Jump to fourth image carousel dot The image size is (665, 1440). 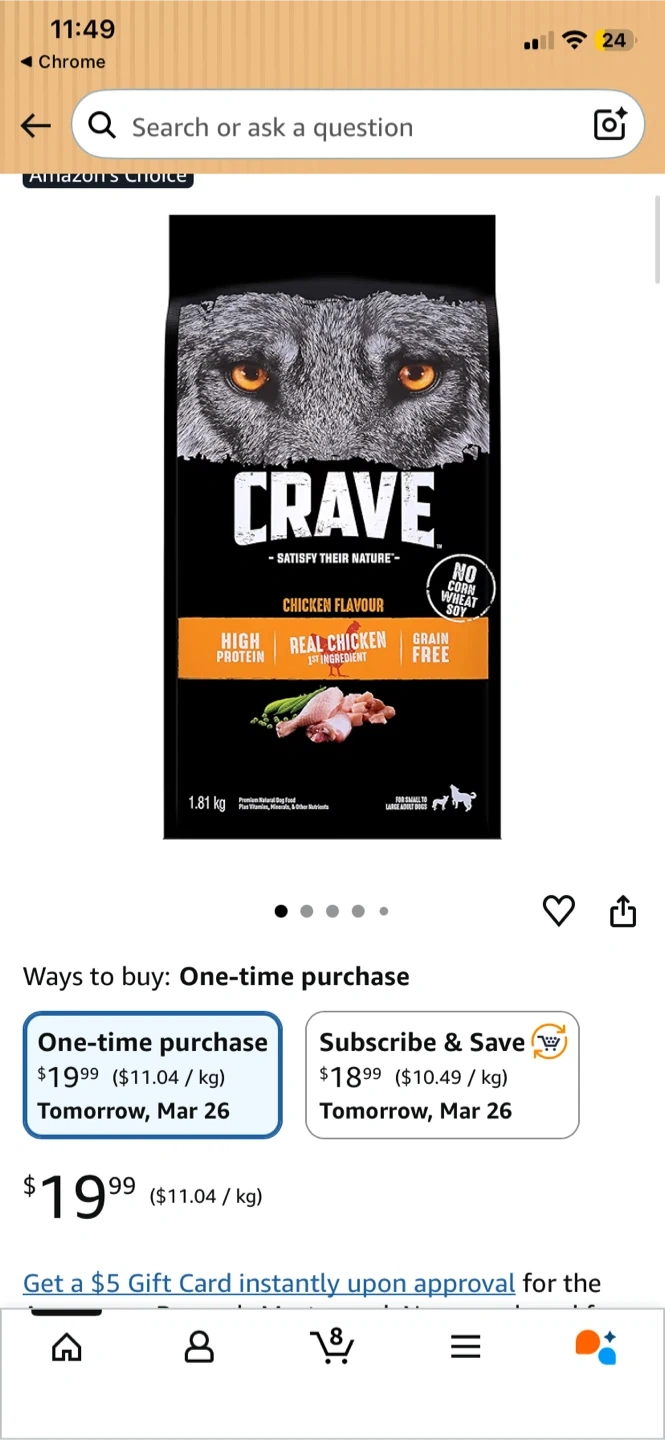tap(358, 911)
